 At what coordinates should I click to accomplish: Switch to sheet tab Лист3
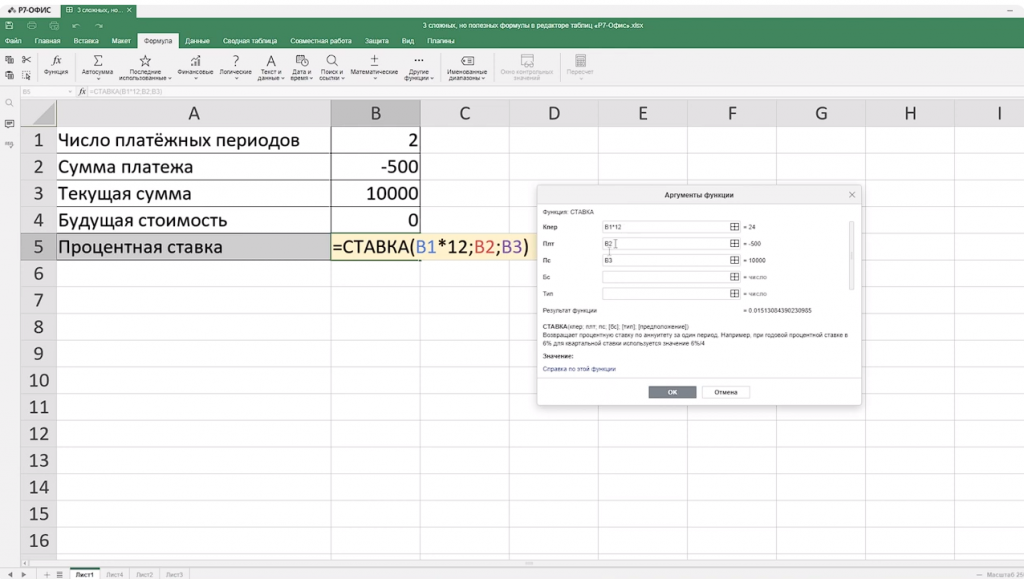[174, 574]
